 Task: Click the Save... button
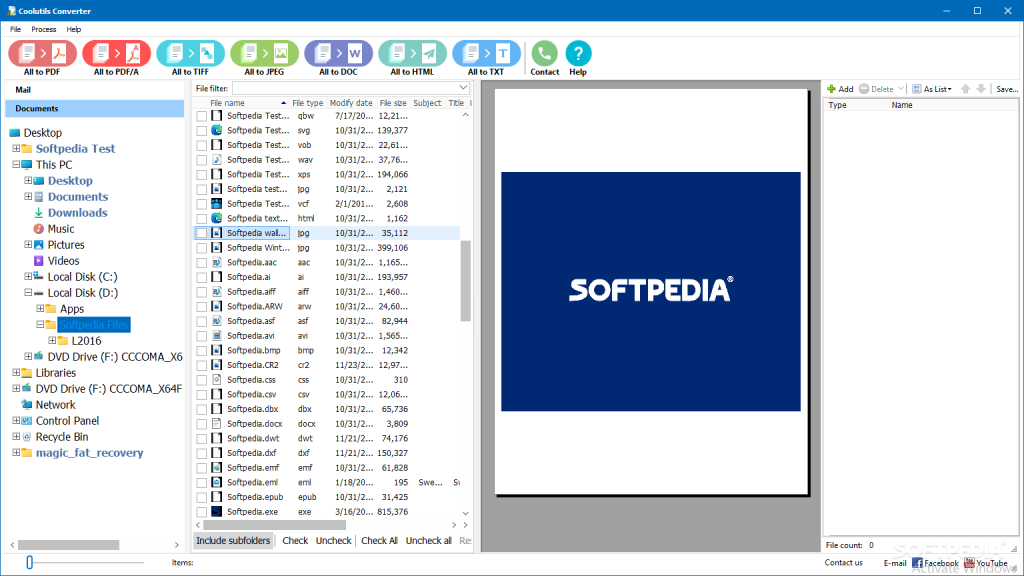tap(1007, 89)
